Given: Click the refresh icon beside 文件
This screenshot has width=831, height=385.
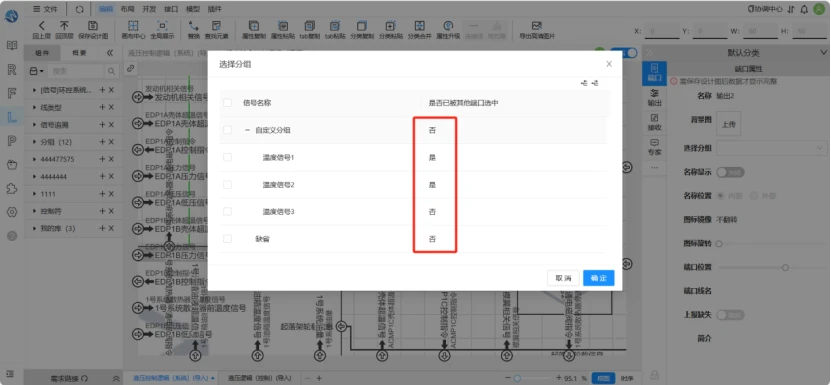Looking at the screenshot, I should [79, 9].
